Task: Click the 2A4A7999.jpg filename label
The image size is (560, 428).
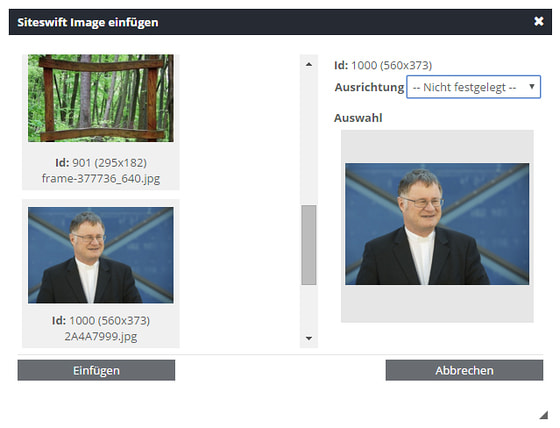Action: pos(101,336)
